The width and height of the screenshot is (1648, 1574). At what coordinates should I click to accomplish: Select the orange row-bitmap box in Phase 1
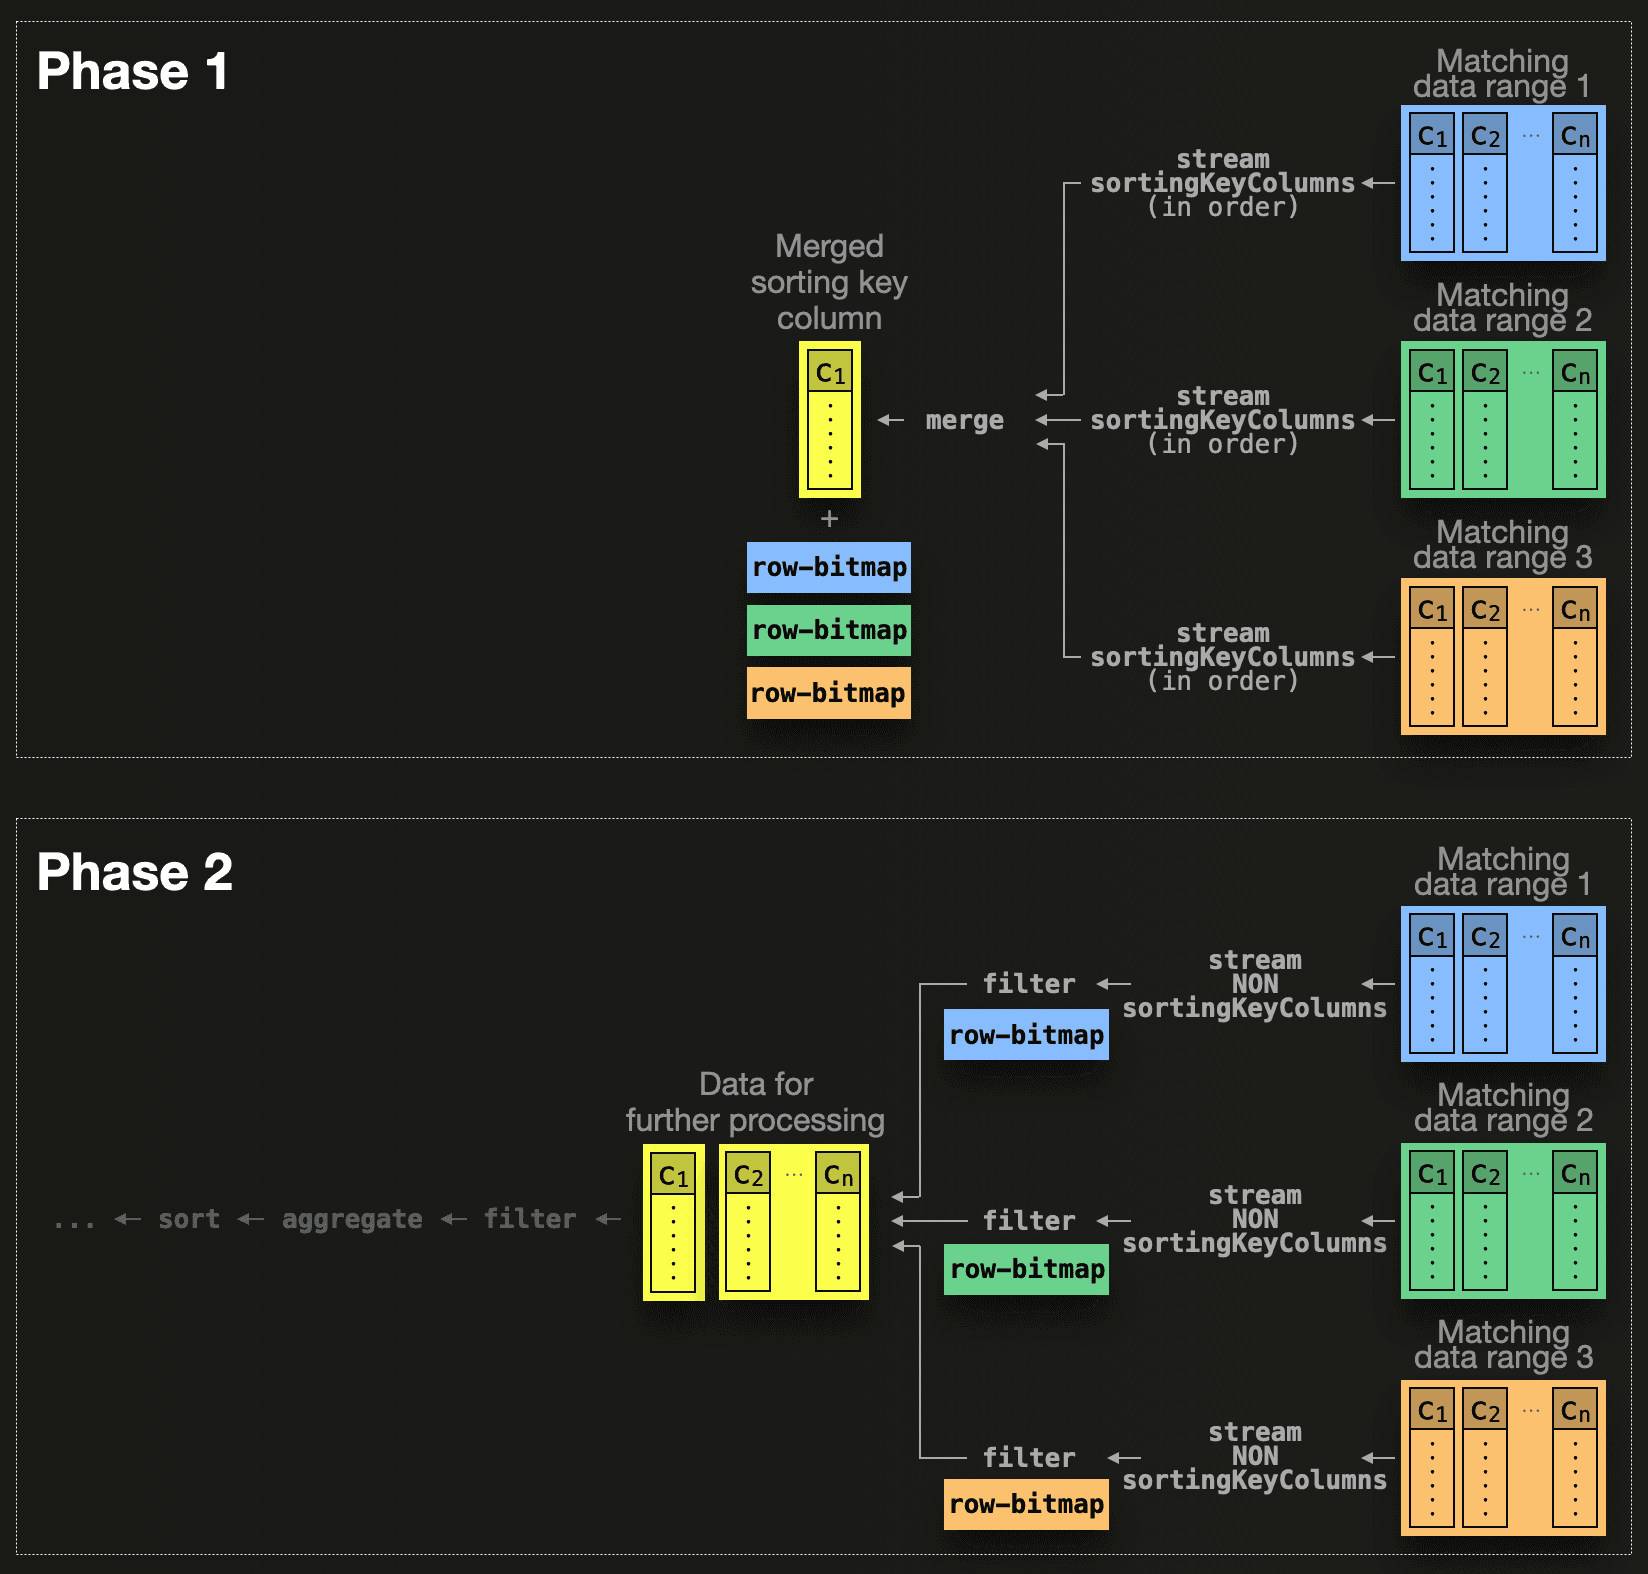[828, 693]
